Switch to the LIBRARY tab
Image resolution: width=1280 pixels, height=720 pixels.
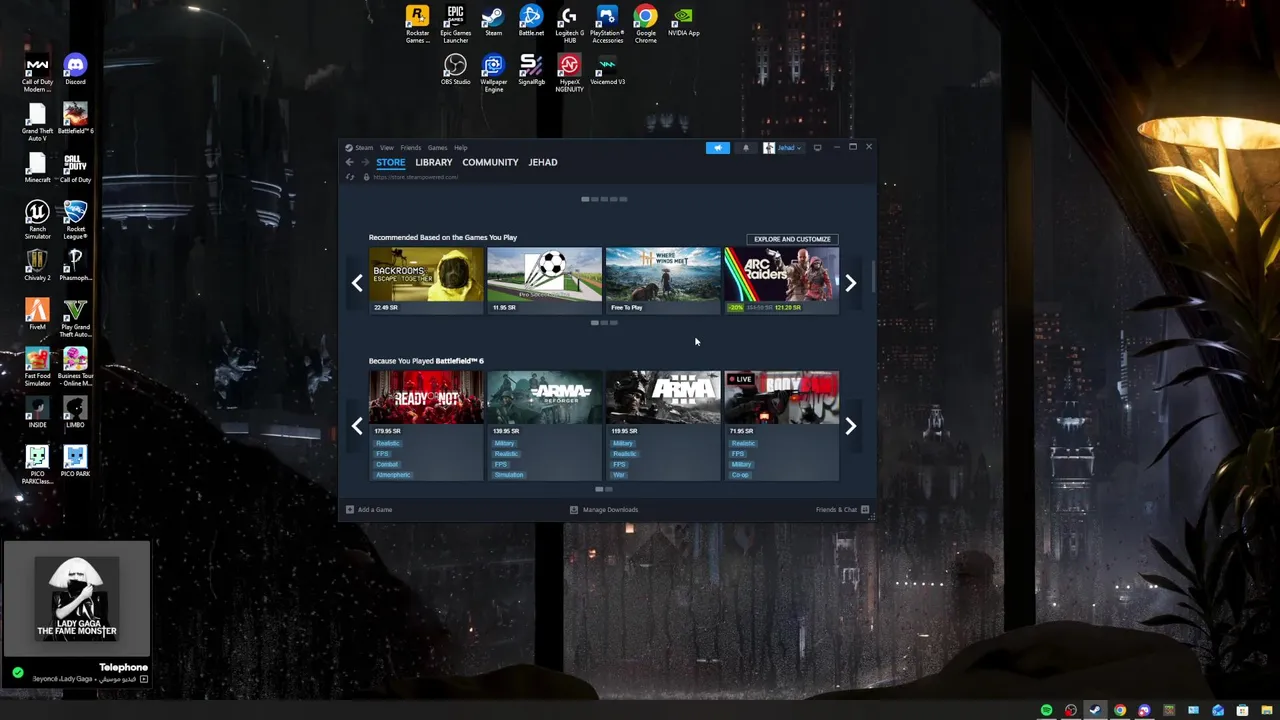[x=434, y=162]
